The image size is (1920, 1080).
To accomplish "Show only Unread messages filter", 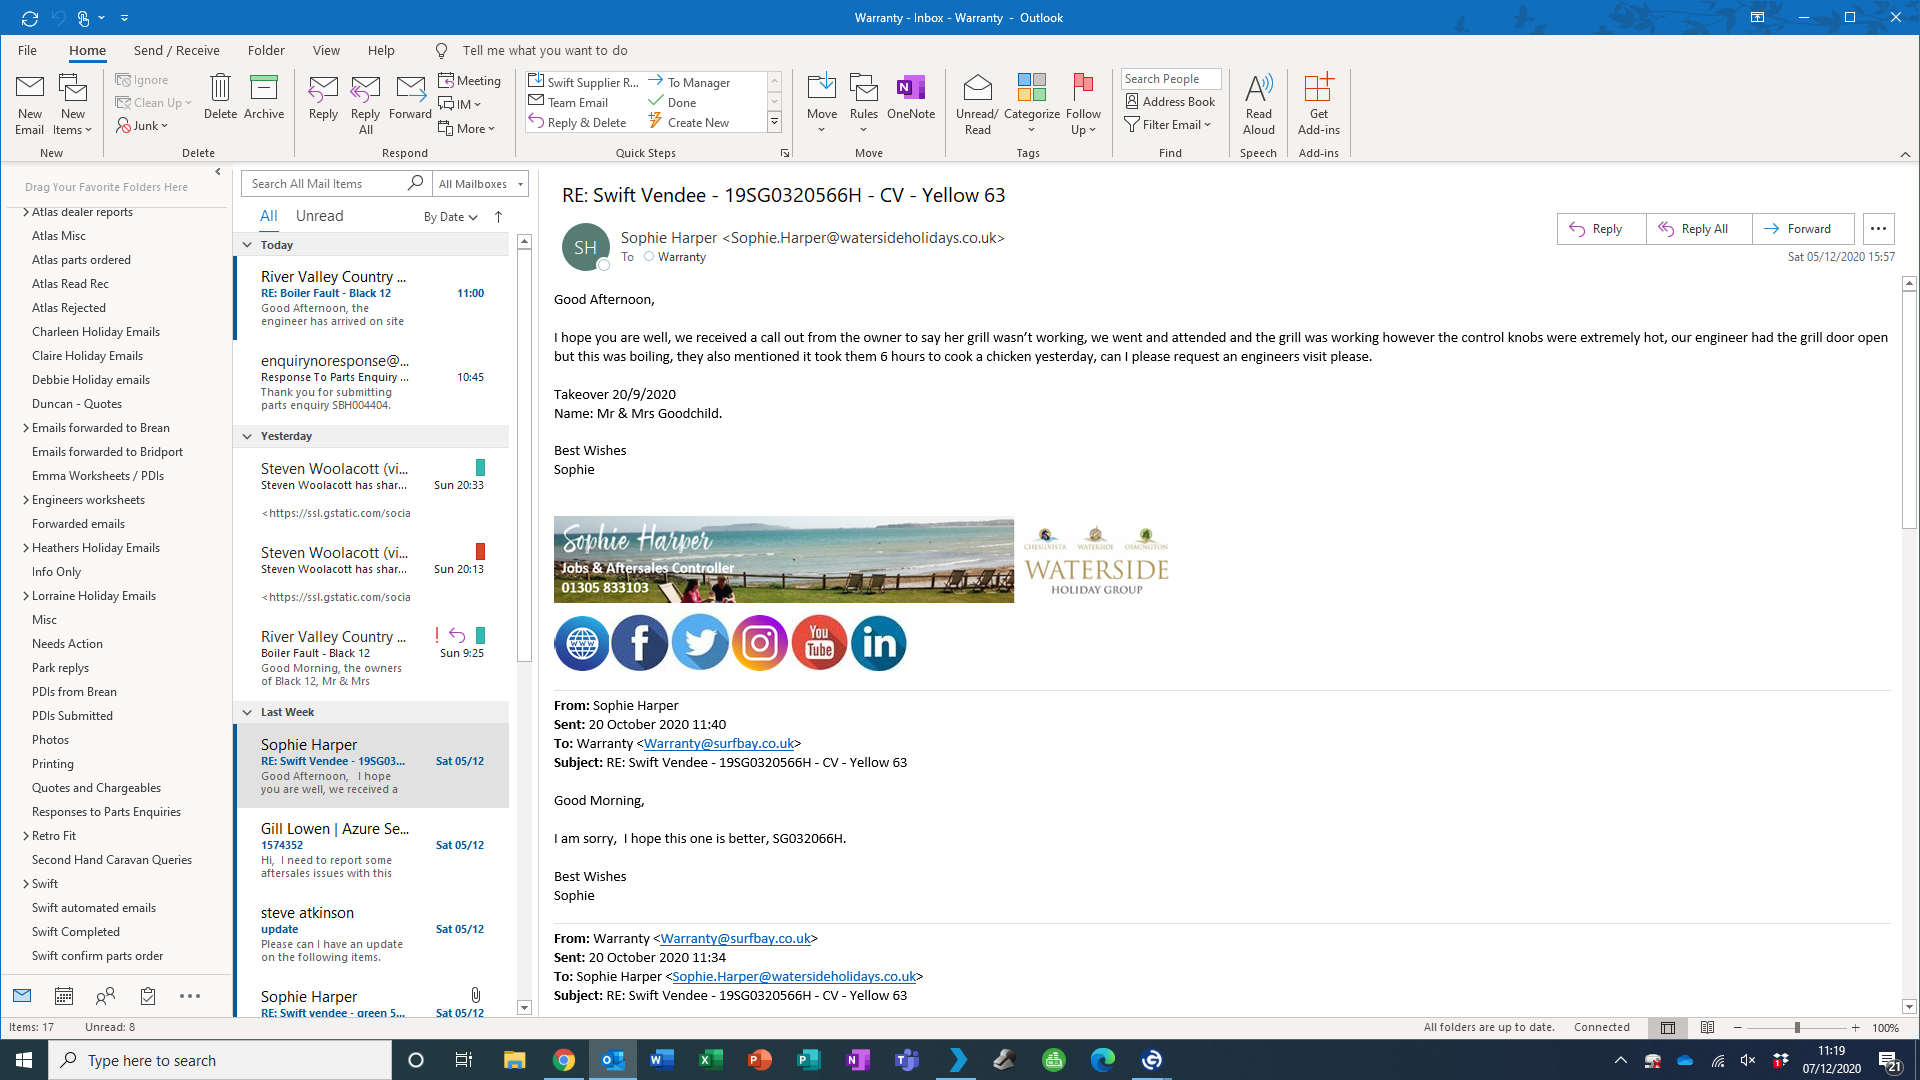I will point(319,216).
